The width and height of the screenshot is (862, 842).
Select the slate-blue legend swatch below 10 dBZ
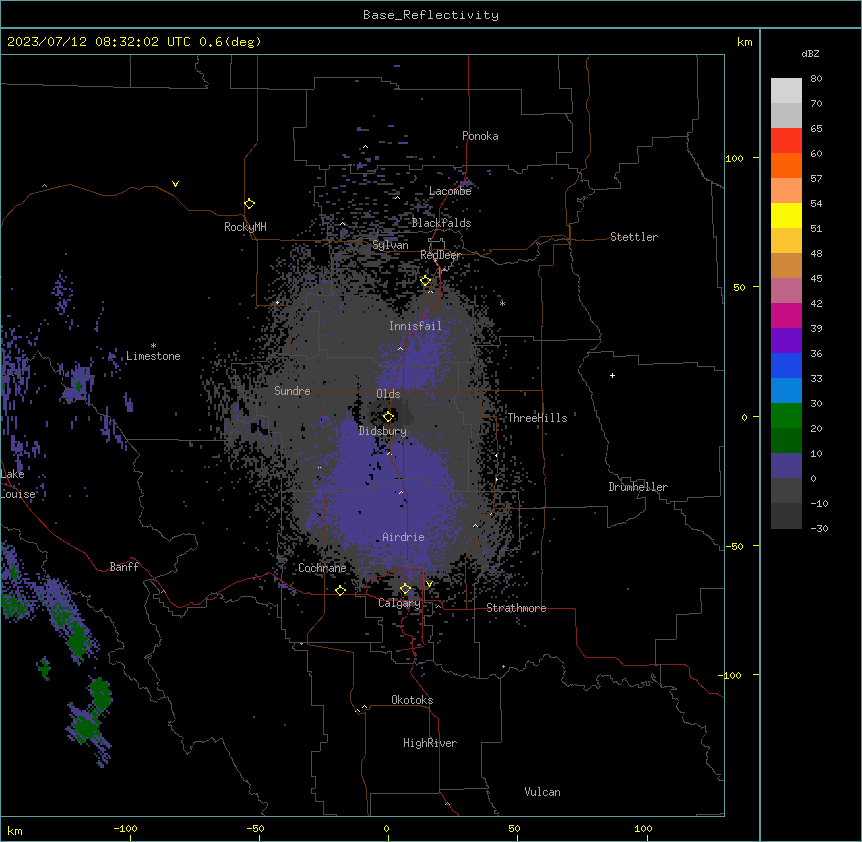point(786,466)
